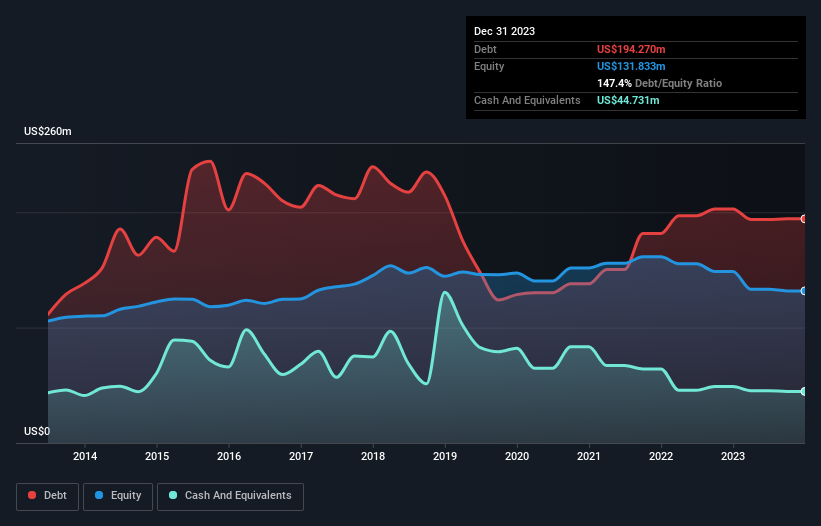Click the teal Cash And Equivalents legend dot
The width and height of the screenshot is (821, 526).
(x=173, y=495)
